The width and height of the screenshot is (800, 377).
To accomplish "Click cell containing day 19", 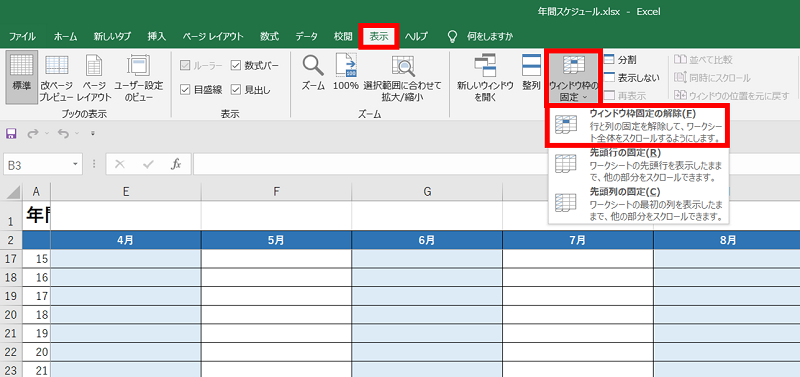I will pyautogui.click(x=36, y=334).
